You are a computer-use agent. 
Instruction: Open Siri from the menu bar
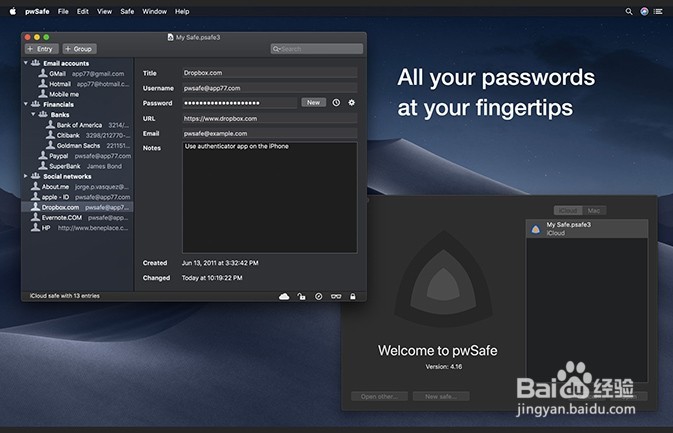point(644,12)
